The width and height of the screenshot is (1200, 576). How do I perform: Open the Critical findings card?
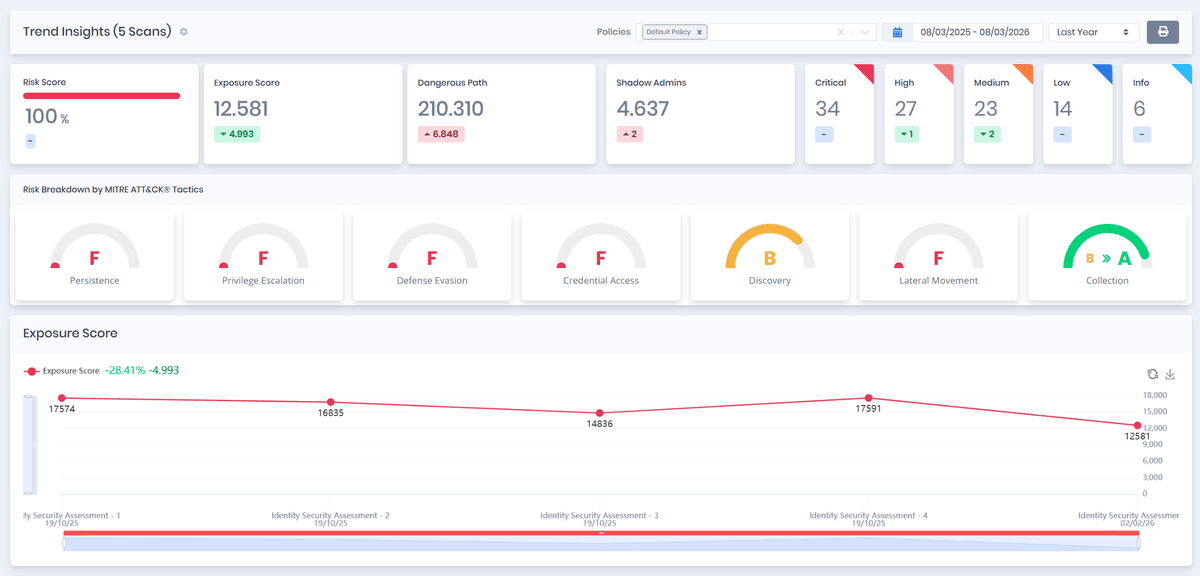(x=840, y=114)
